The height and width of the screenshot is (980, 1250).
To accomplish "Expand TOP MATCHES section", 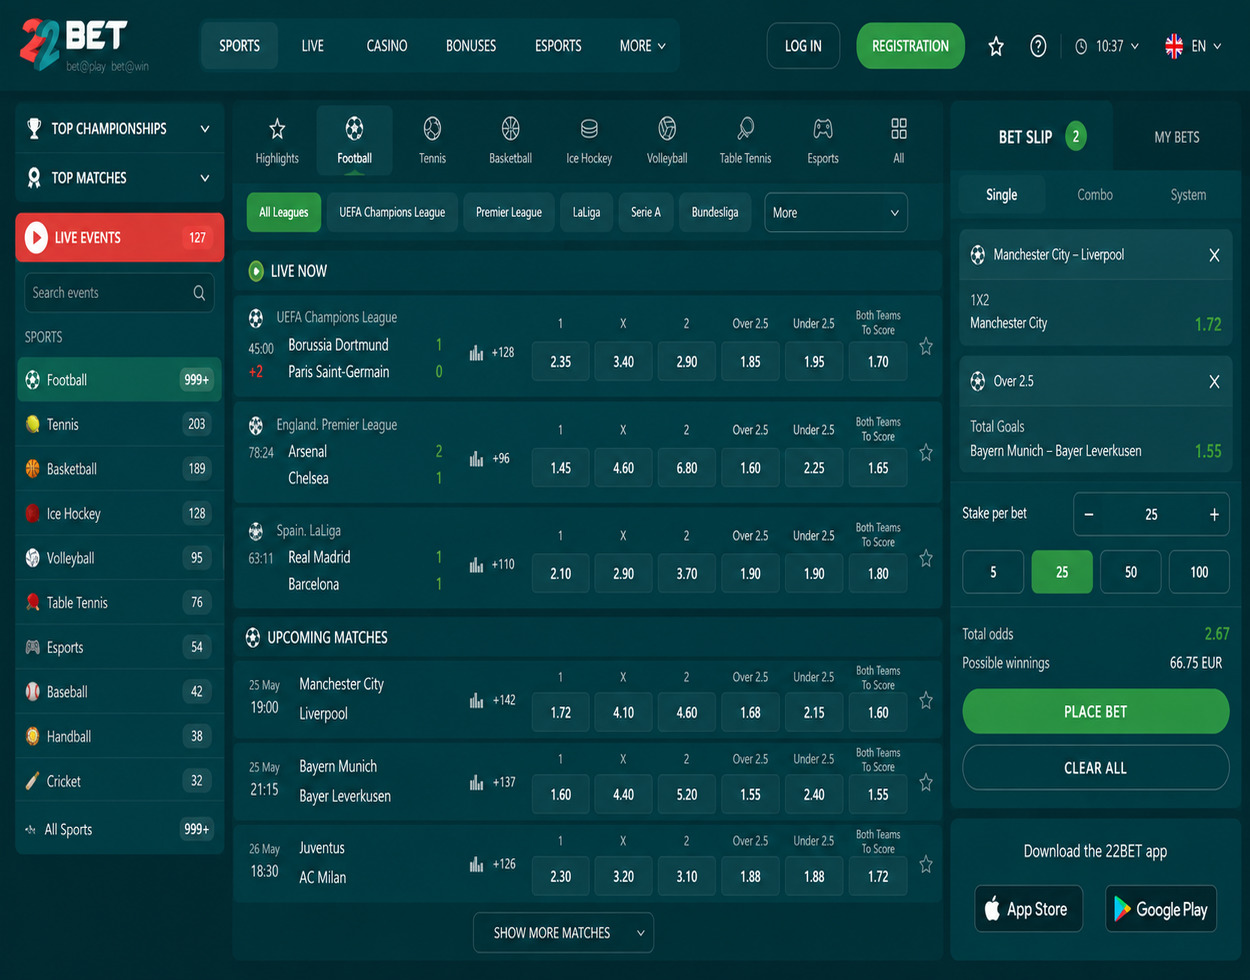I will pos(120,178).
